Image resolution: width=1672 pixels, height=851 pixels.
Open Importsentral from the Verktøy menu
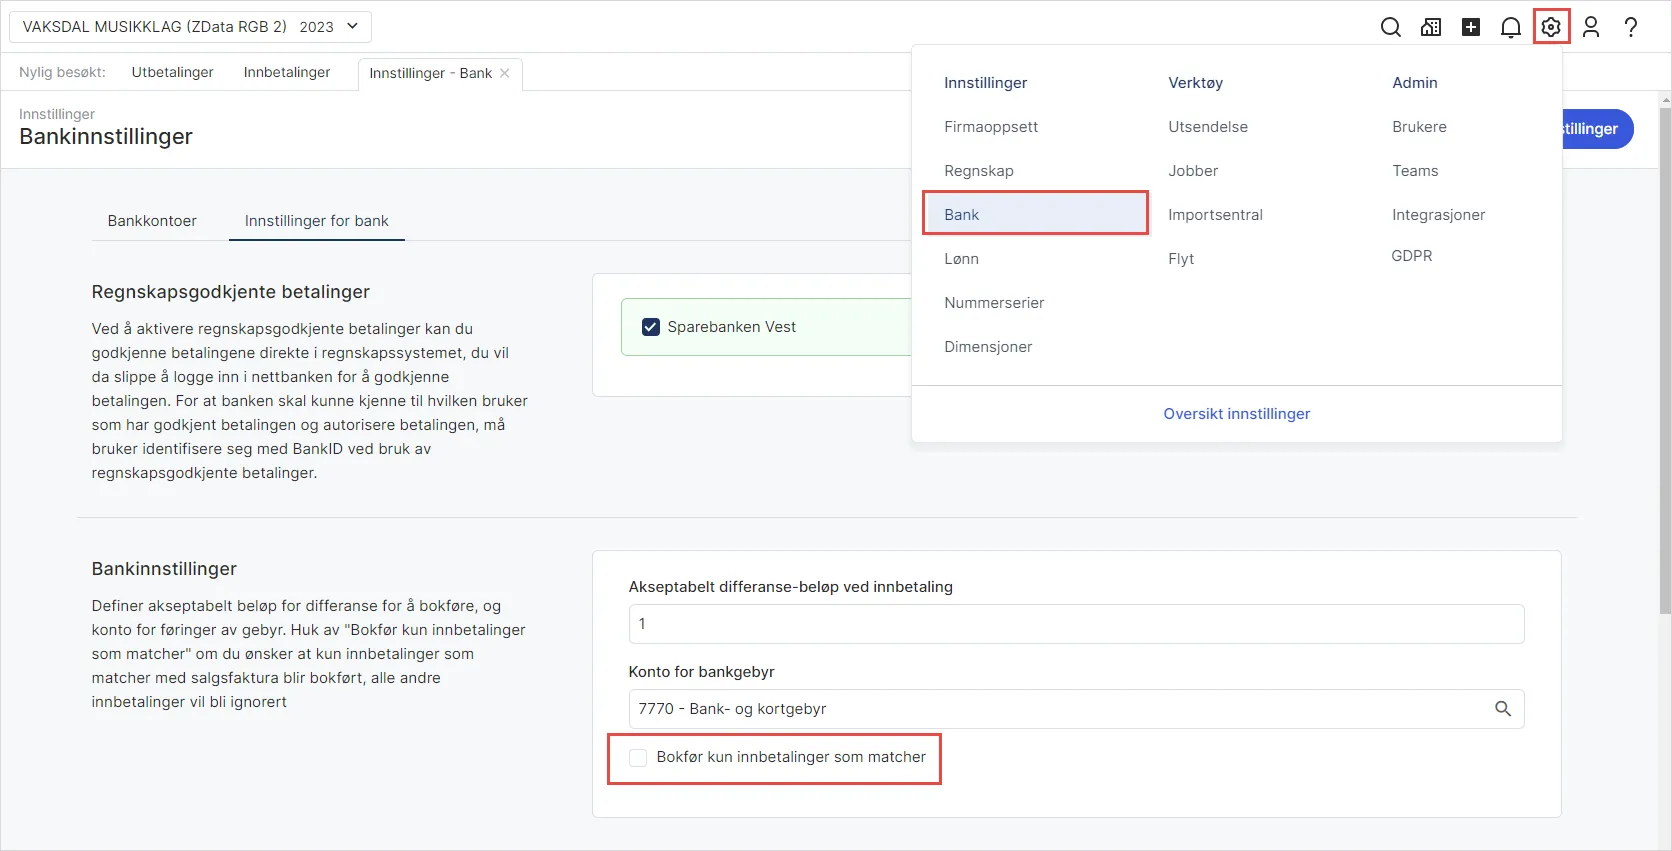click(1215, 215)
